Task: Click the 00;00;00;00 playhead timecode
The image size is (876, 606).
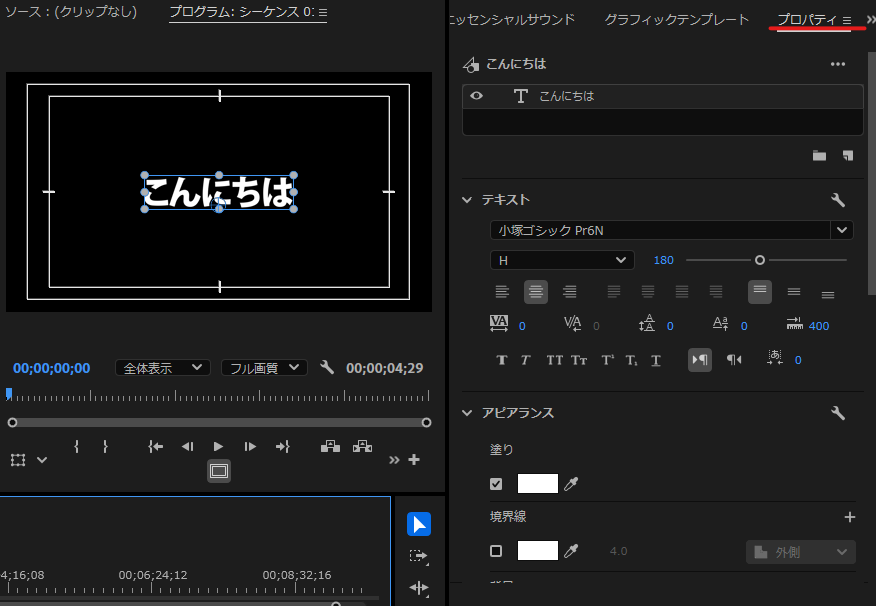Action: [x=52, y=368]
